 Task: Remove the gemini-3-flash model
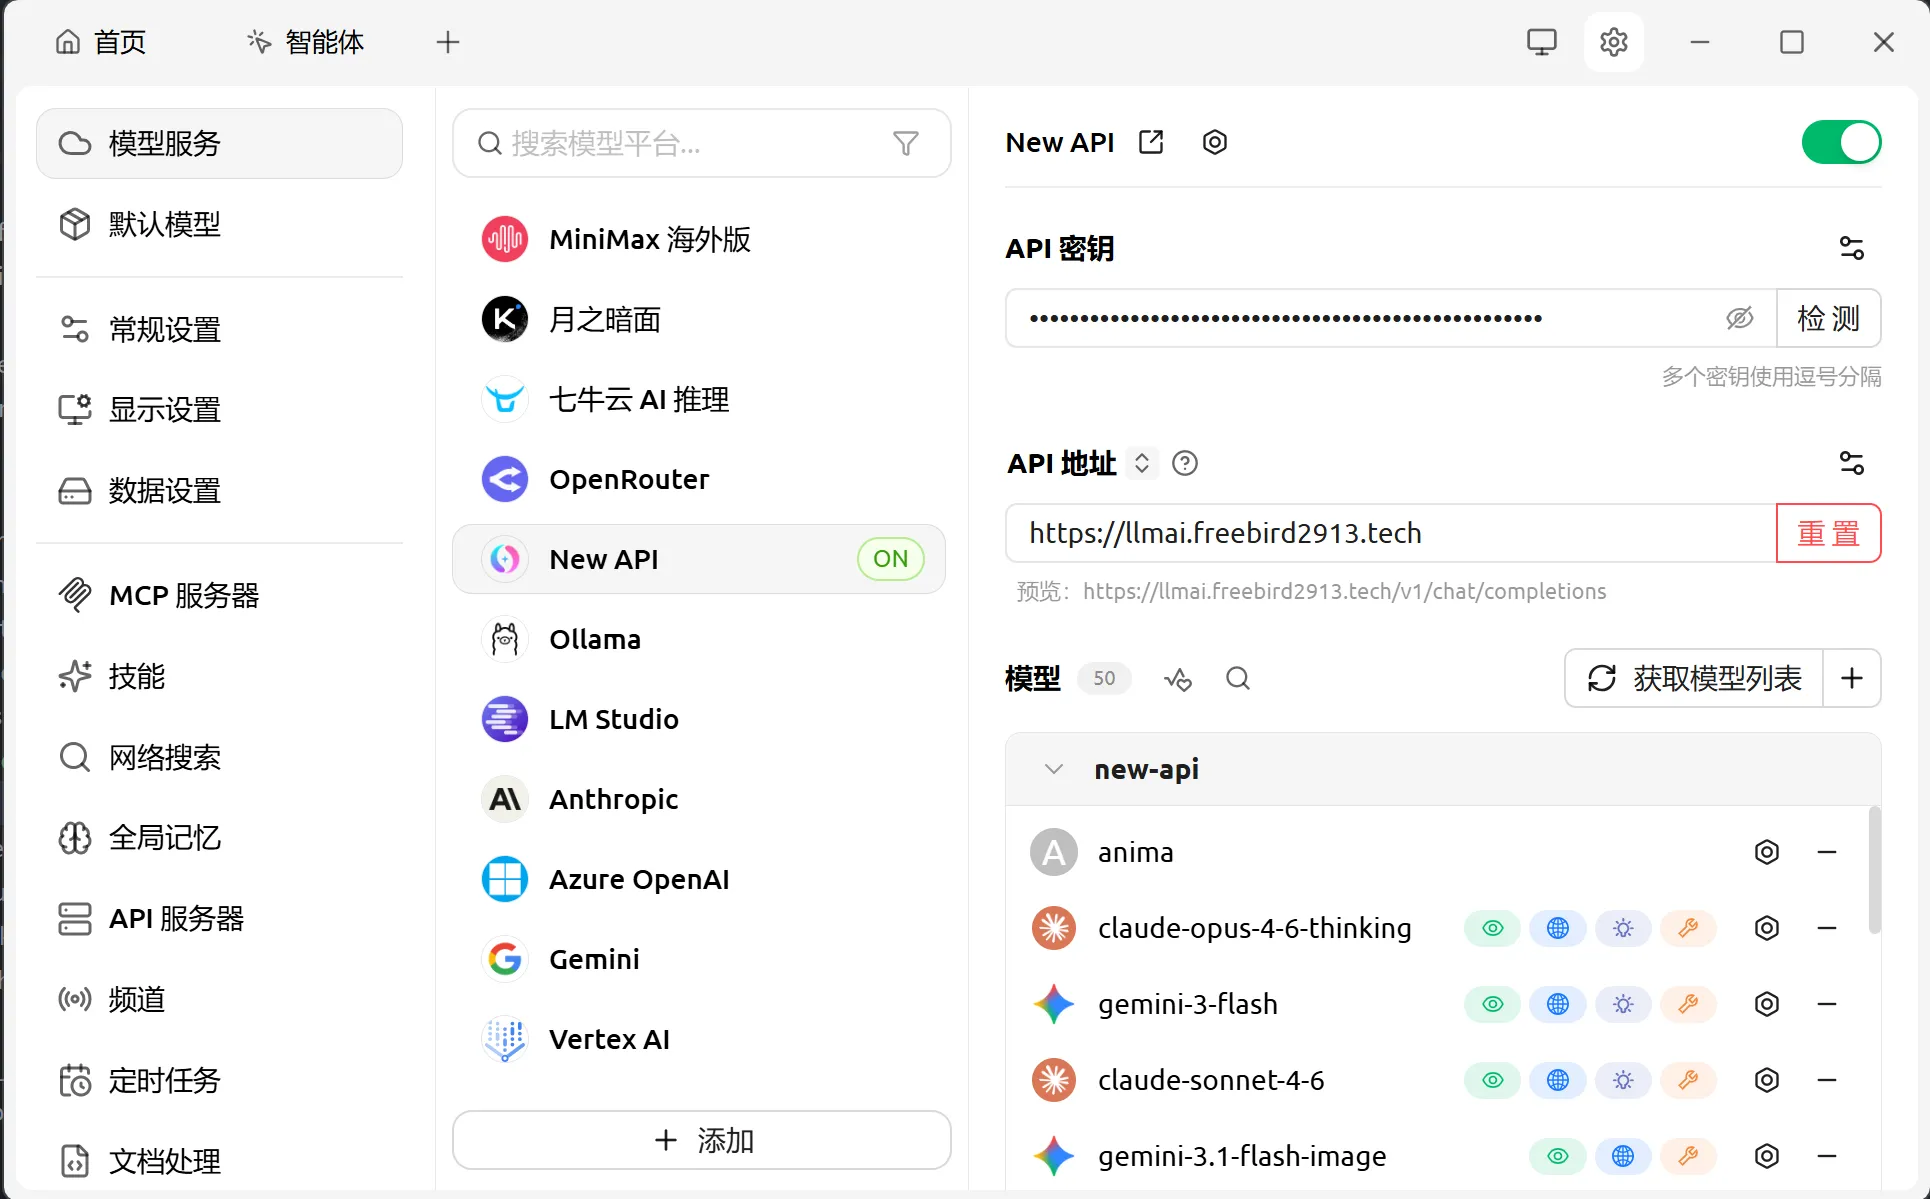(1827, 1004)
